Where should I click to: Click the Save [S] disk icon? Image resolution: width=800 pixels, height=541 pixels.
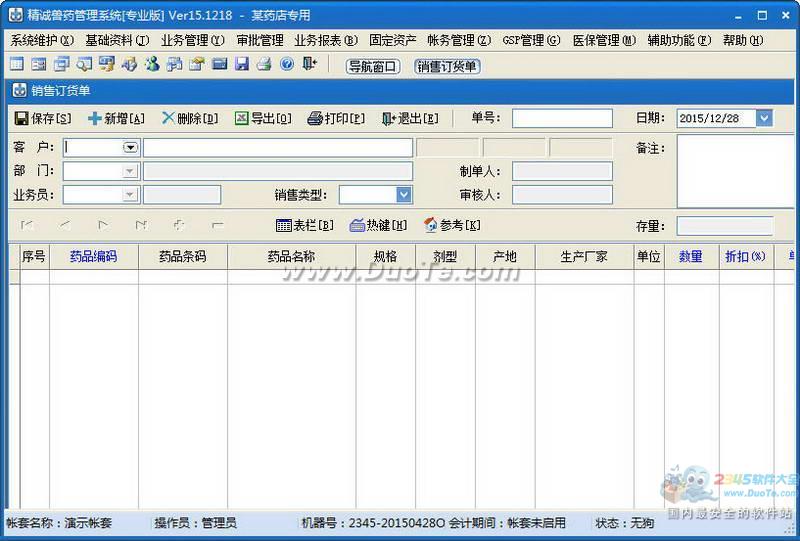click(21, 118)
